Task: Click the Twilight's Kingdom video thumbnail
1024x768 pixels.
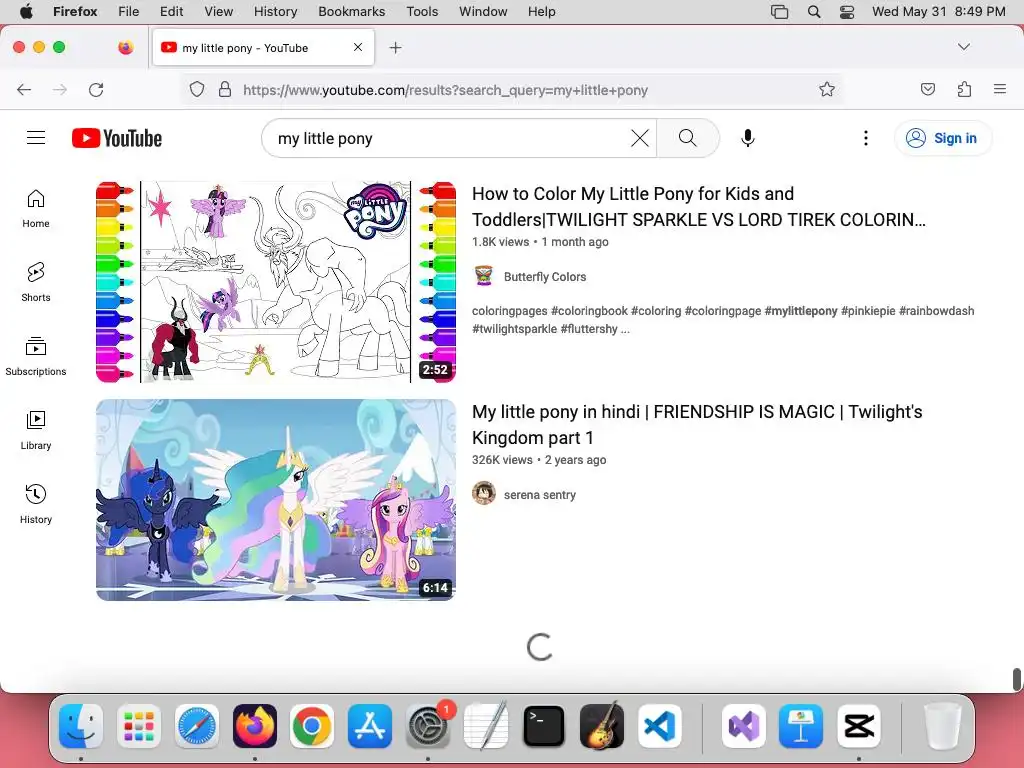Action: click(x=276, y=500)
